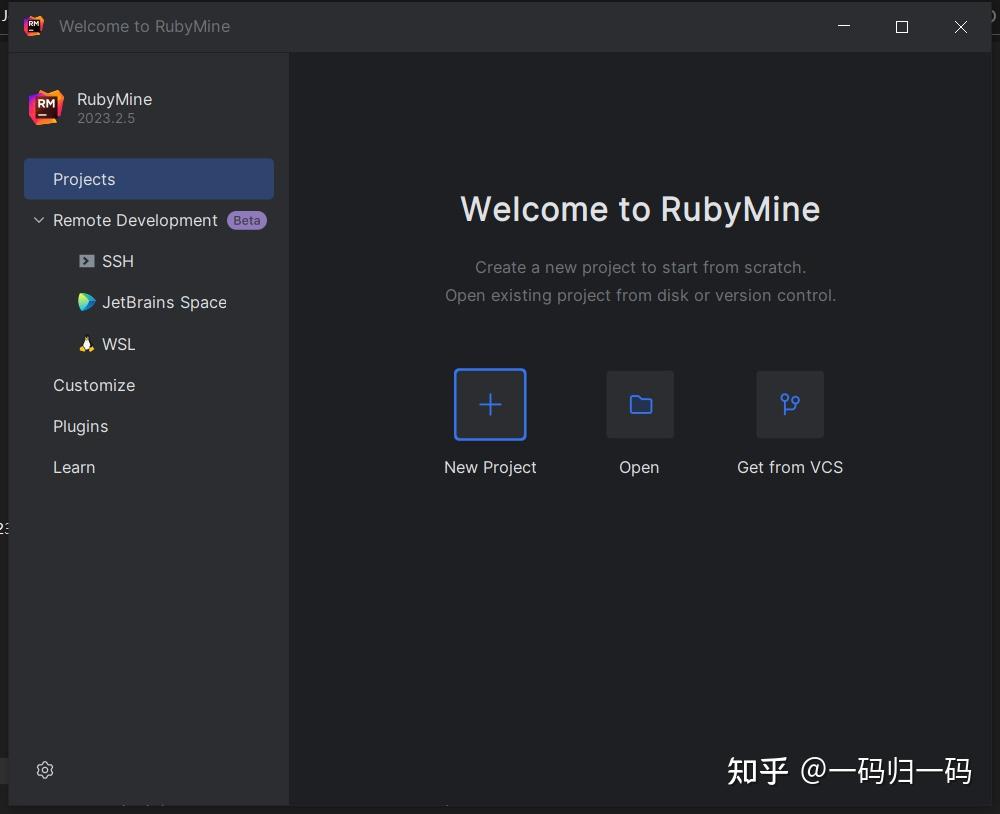
Task: Open the Plugins section
Action: point(80,426)
